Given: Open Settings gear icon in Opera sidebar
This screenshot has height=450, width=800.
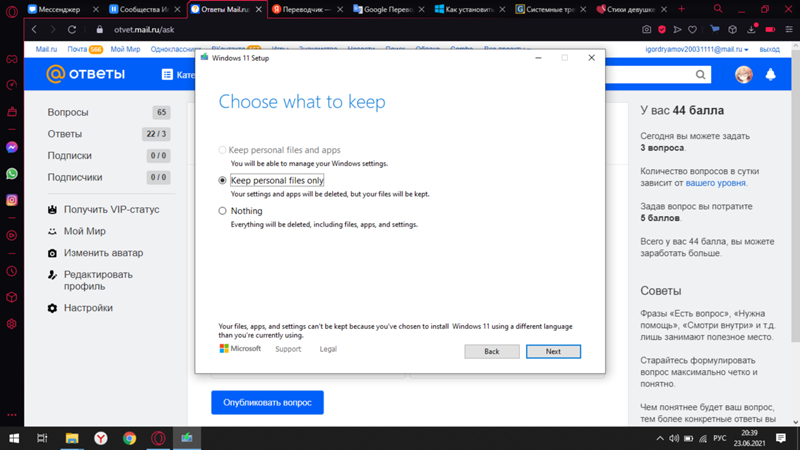Looking at the screenshot, I should (11, 323).
